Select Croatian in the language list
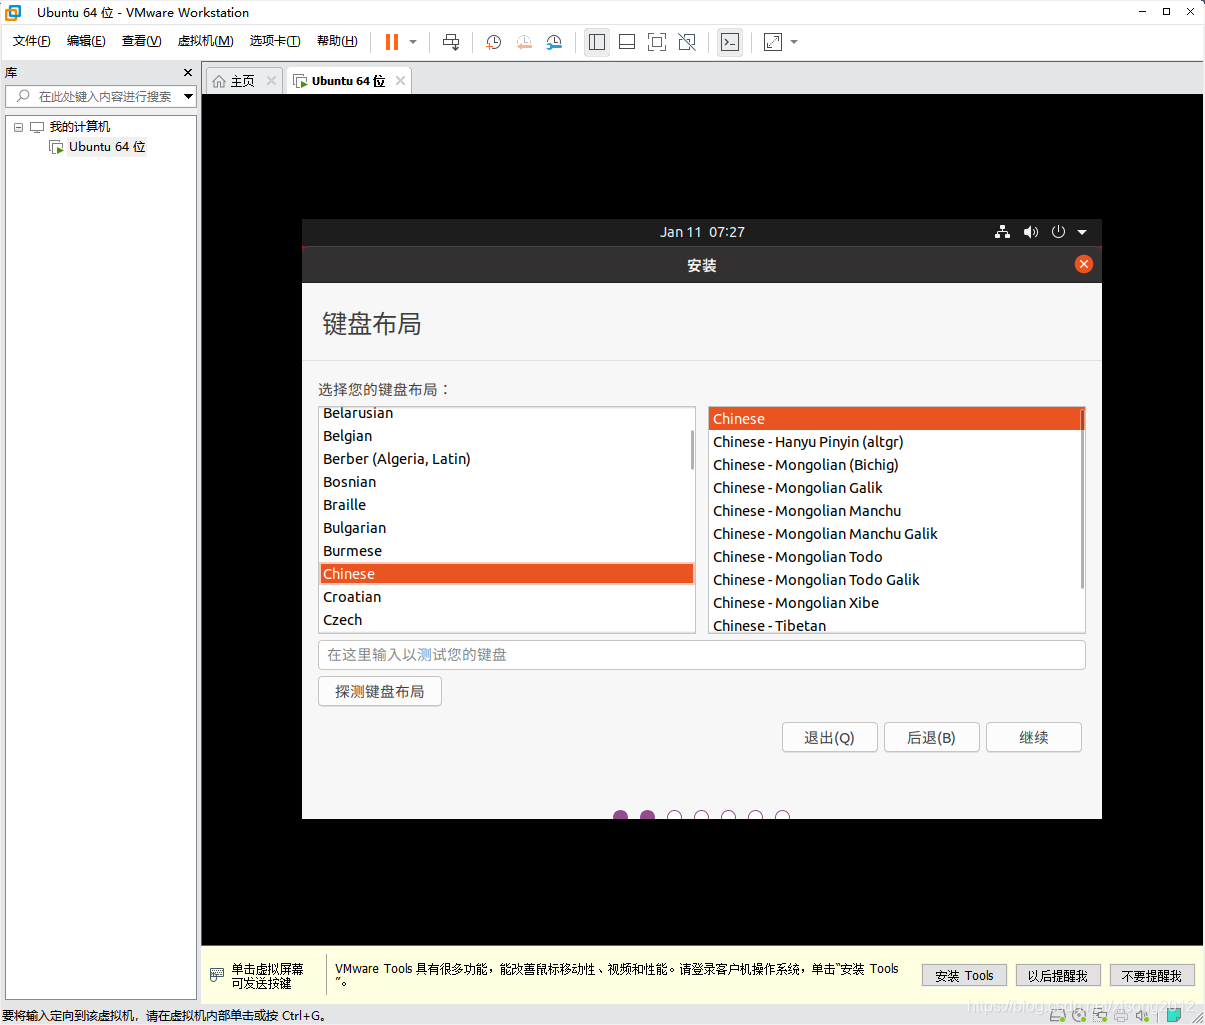The image size is (1205, 1025). pyautogui.click(x=506, y=597)
